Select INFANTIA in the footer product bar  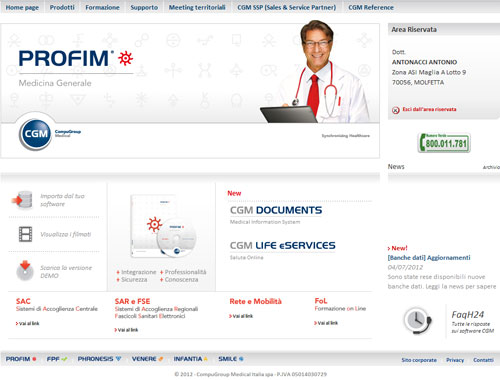click(x=191, y=359)
